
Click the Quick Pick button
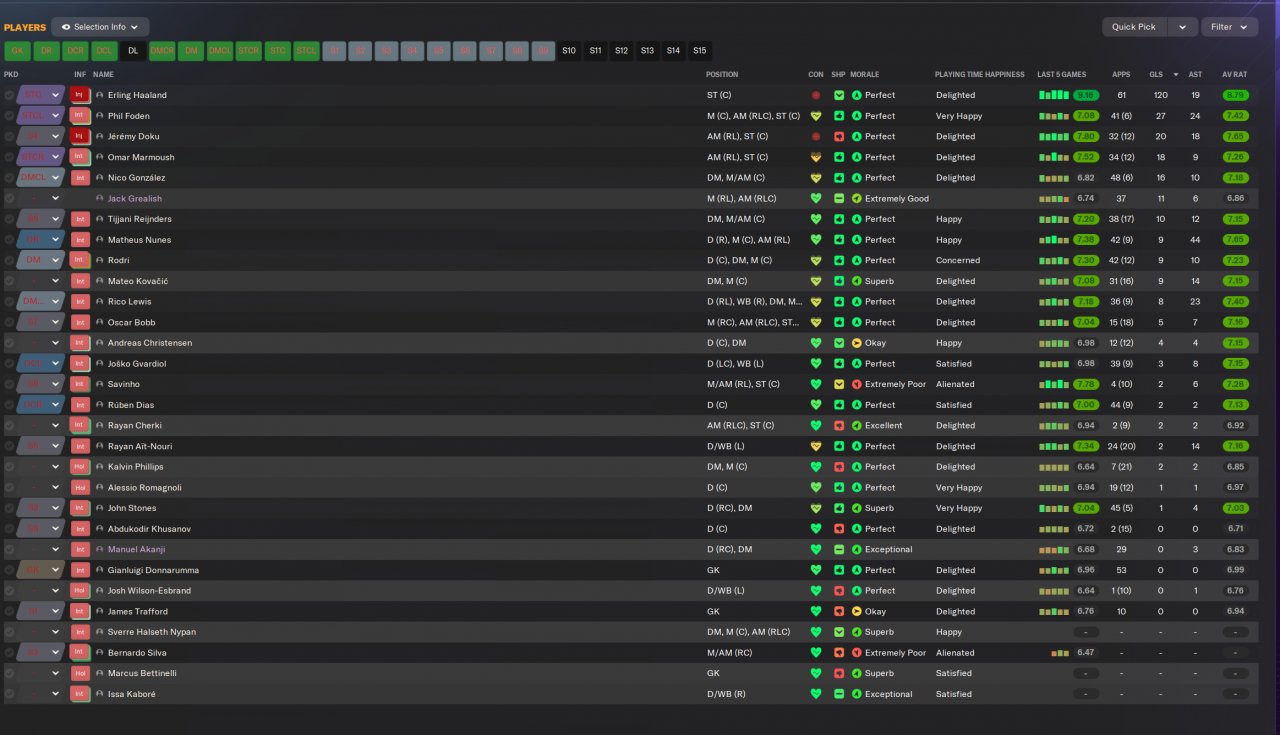pos(1134,27)
